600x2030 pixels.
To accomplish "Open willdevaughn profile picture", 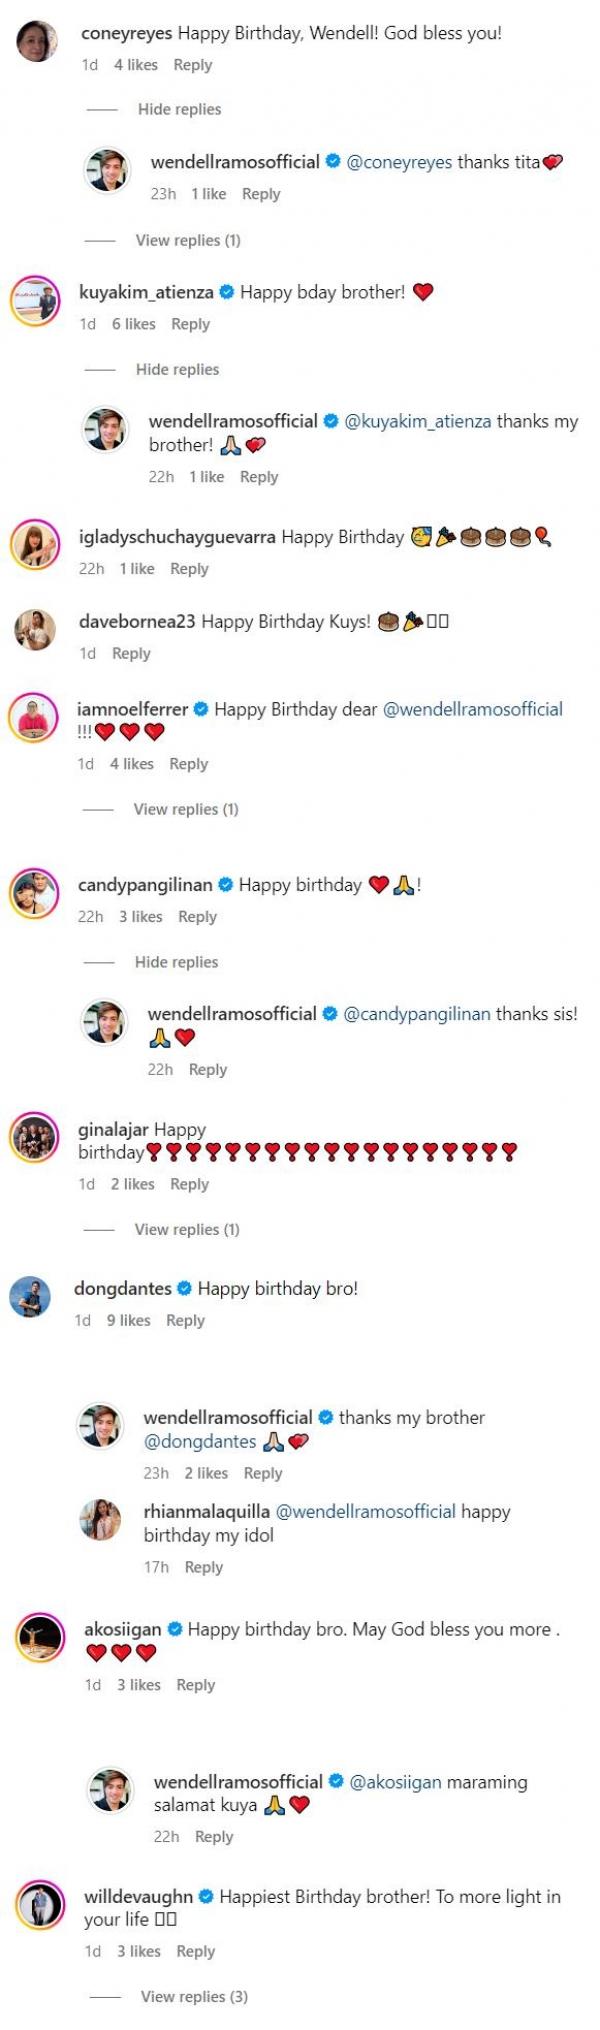I will point(40,1905).
